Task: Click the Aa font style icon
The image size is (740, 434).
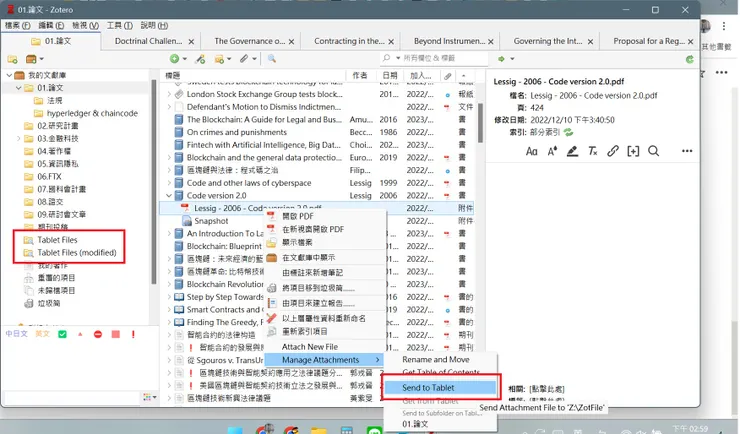Action: pos(531,151)
